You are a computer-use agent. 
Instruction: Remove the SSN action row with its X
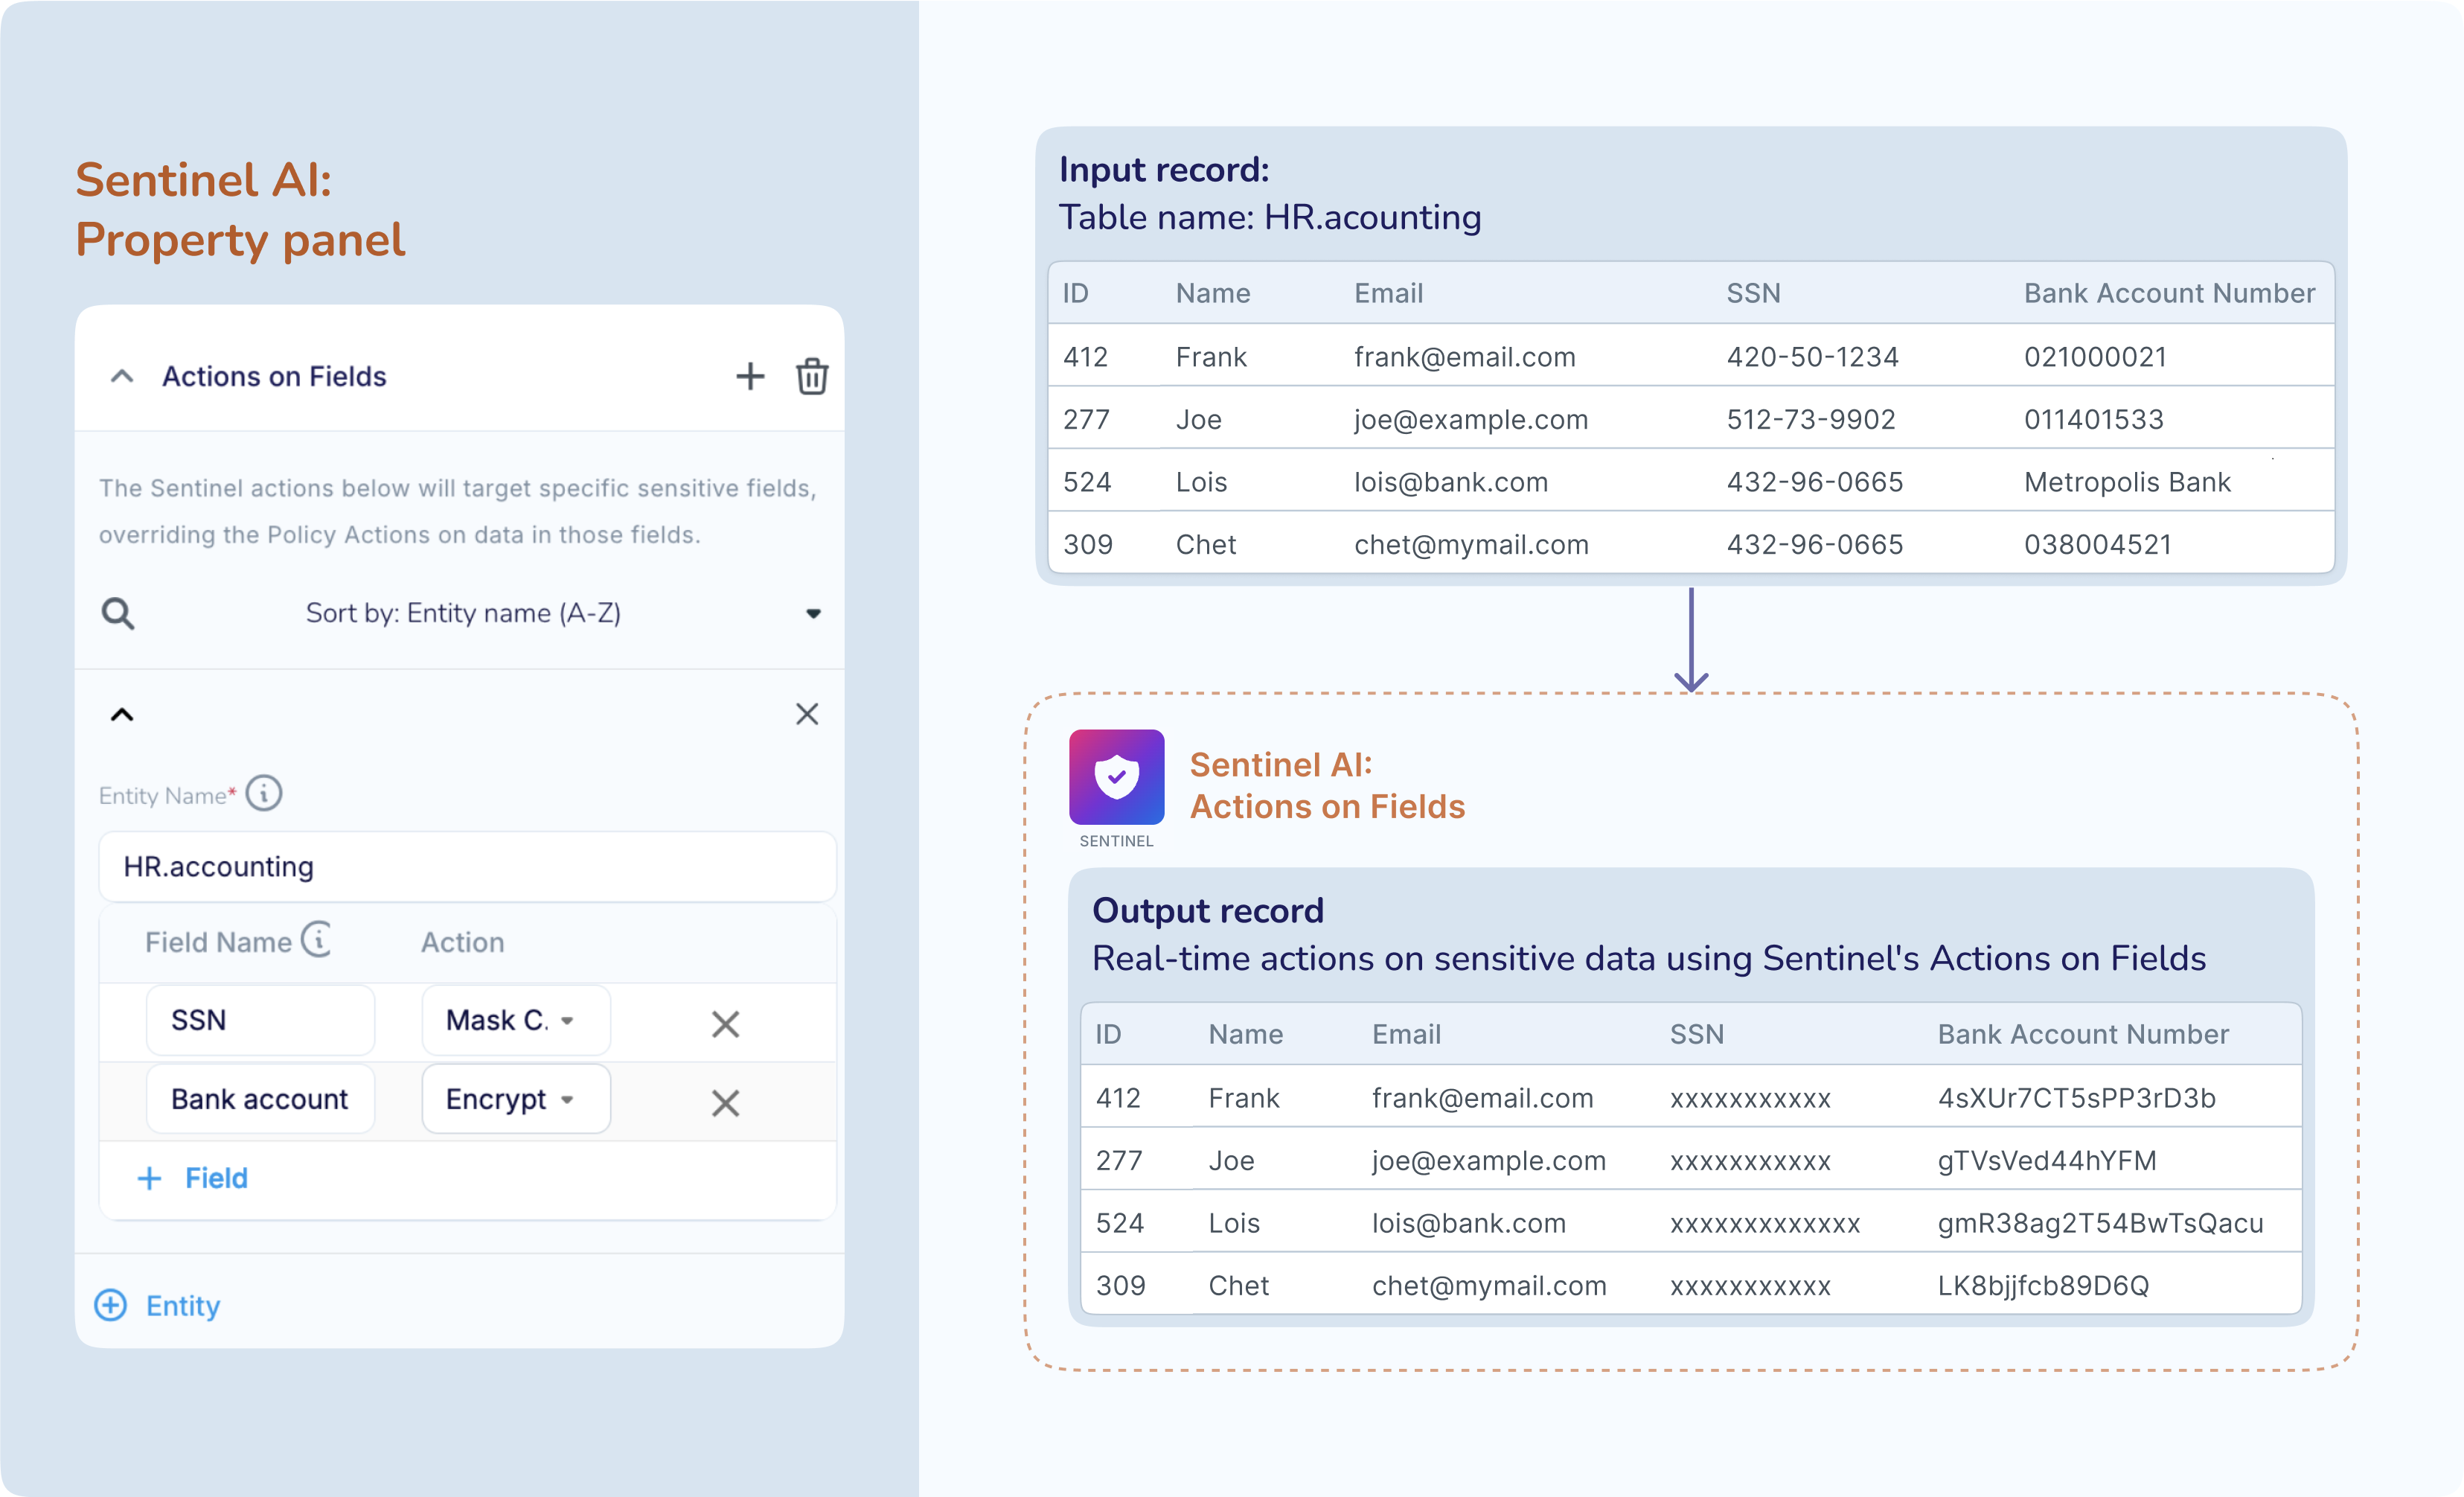pos(725,1023)
